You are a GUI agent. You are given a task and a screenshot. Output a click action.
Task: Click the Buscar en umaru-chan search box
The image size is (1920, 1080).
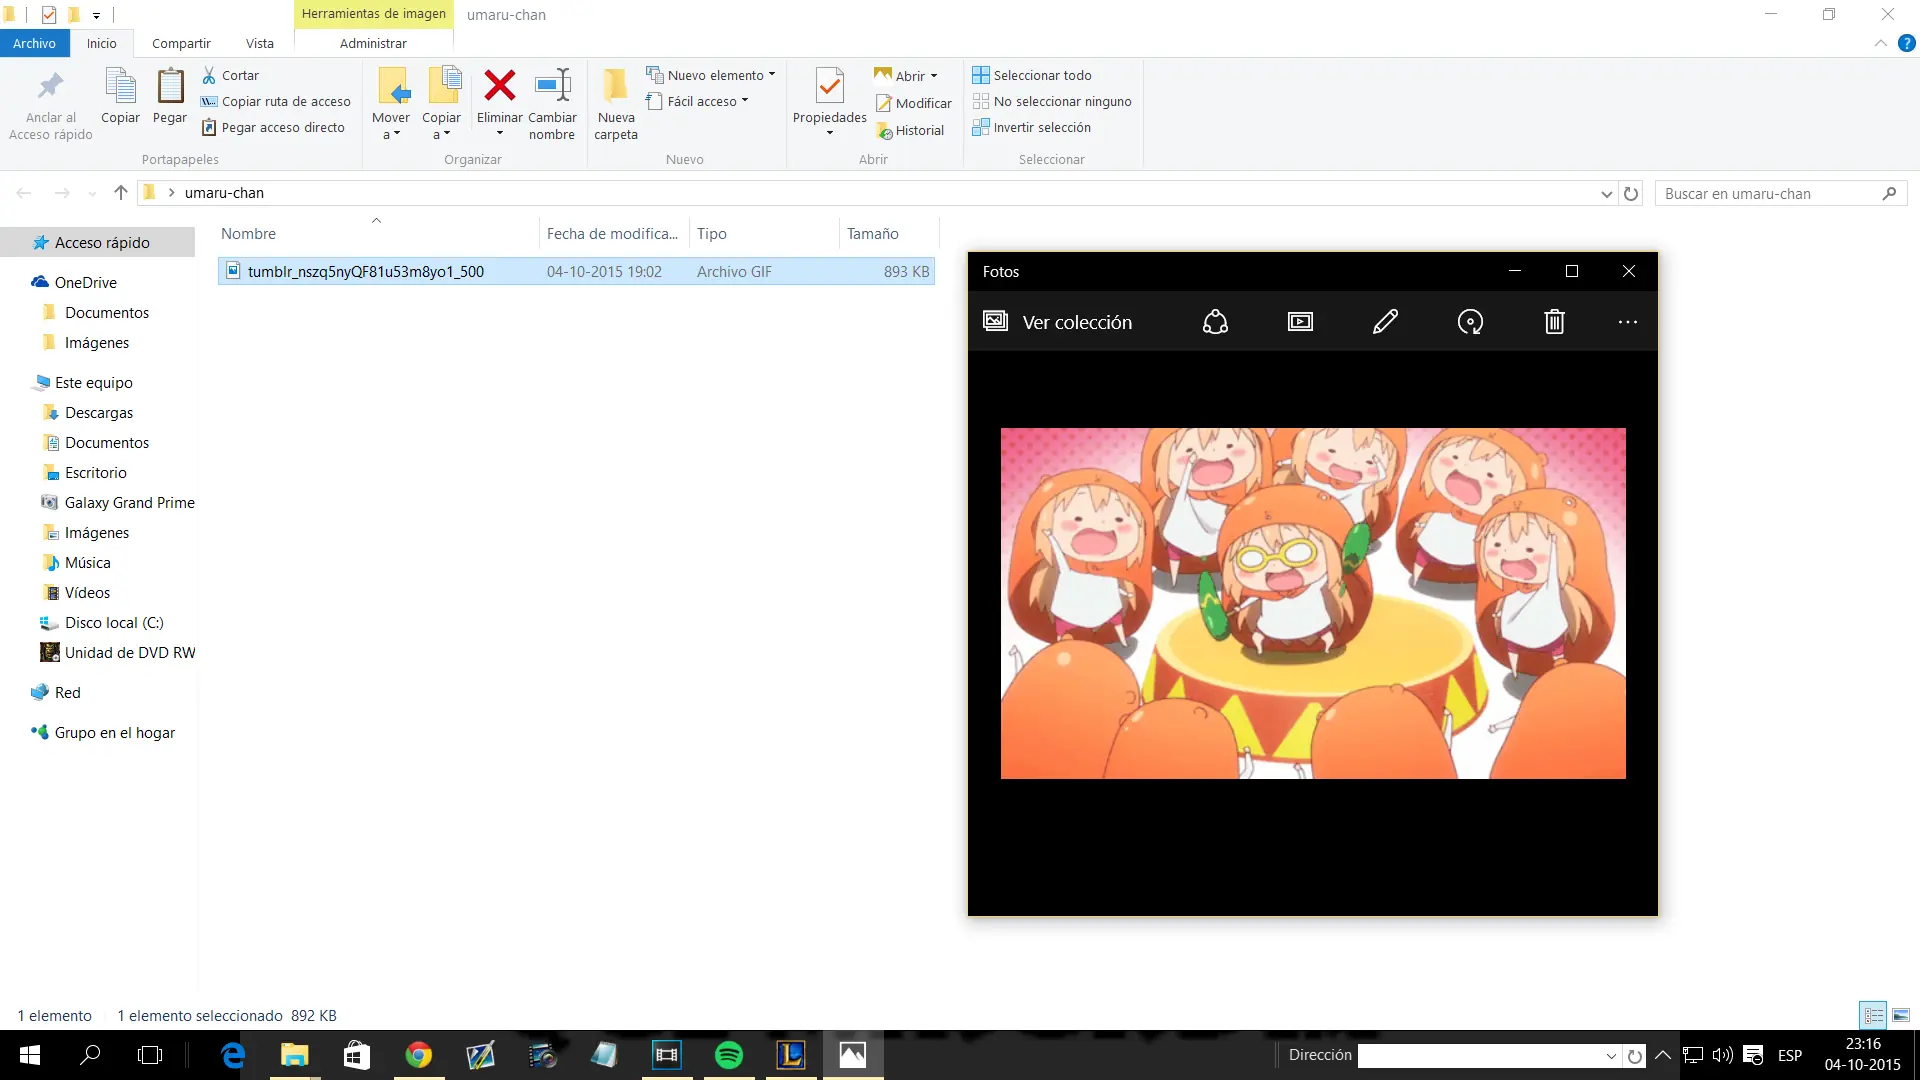(x=1781, y=193)
